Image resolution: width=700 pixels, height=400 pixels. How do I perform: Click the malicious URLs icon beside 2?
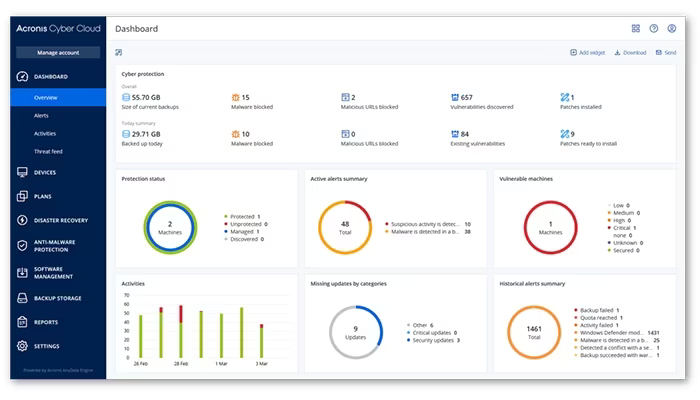click(x=345, y=97)
